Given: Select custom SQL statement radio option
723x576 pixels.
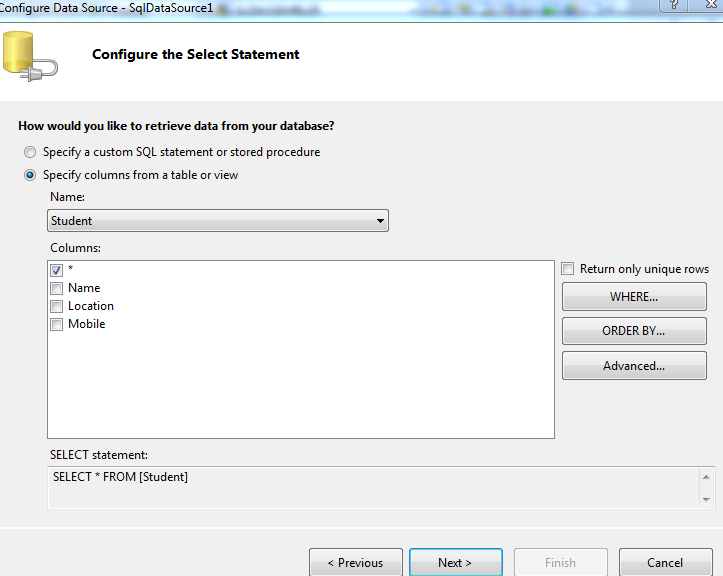Looking at the screenshot, I should (x=30, y=152).
